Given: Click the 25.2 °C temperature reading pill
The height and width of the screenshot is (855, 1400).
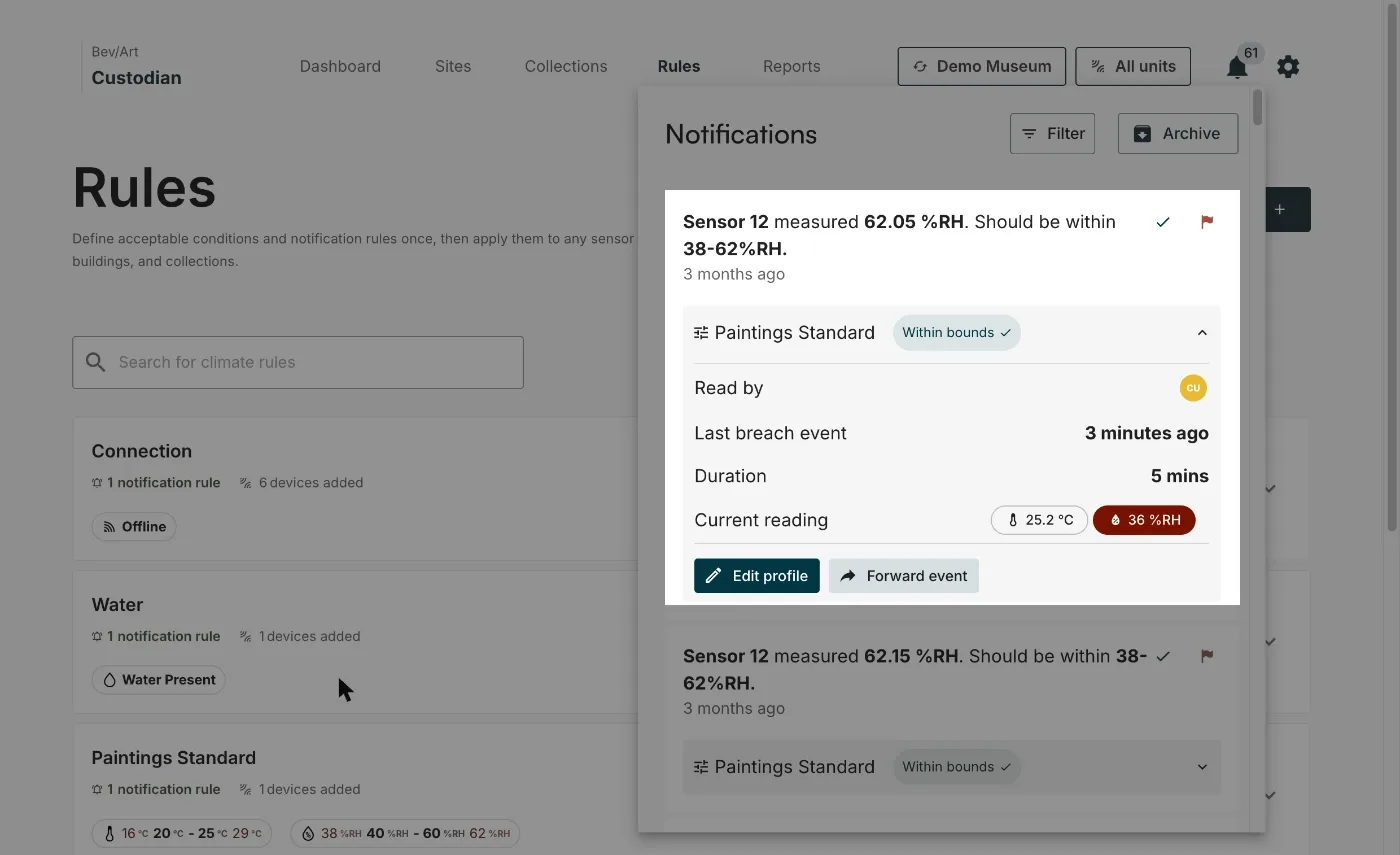Looking at the screenshot, I should point(1039,520).
